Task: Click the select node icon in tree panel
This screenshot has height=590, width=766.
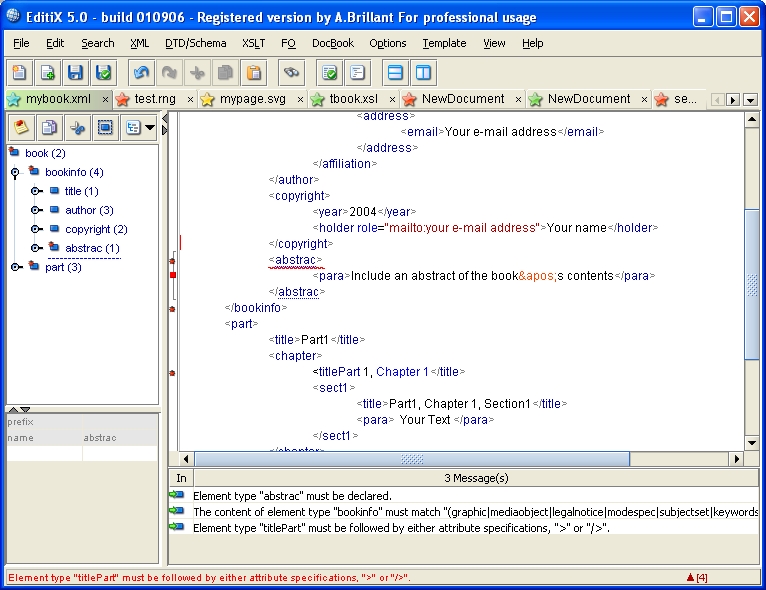Action: (105, 128)
